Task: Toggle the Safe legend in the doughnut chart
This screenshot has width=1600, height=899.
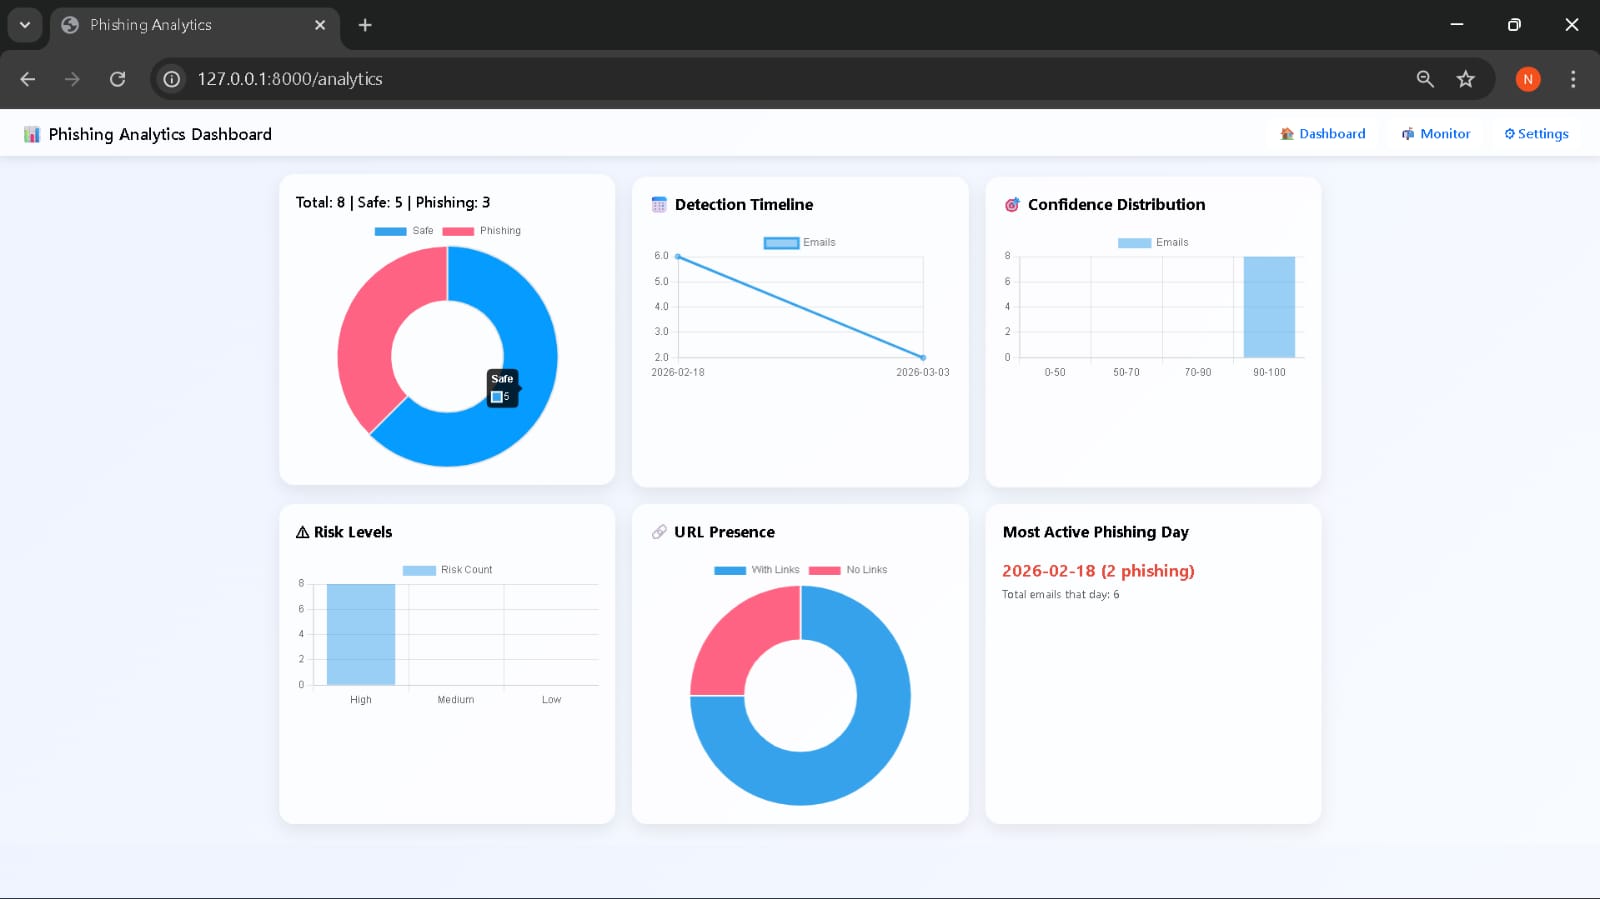Action: [404, 231]
